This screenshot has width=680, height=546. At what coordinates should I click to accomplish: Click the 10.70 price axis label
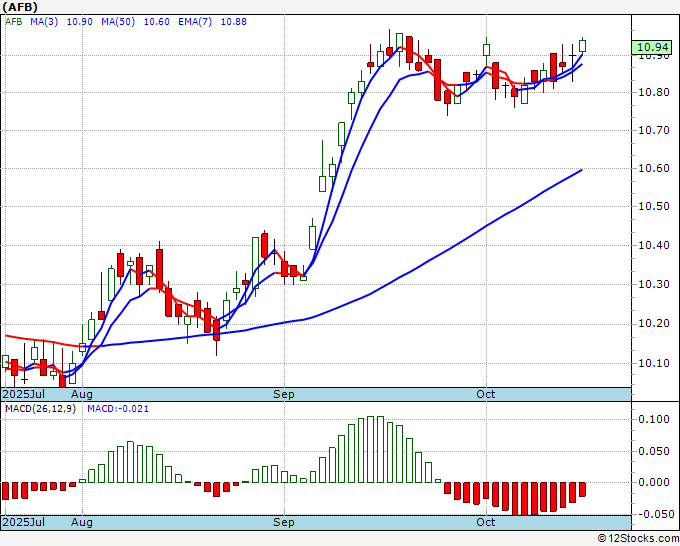[654, 130]
